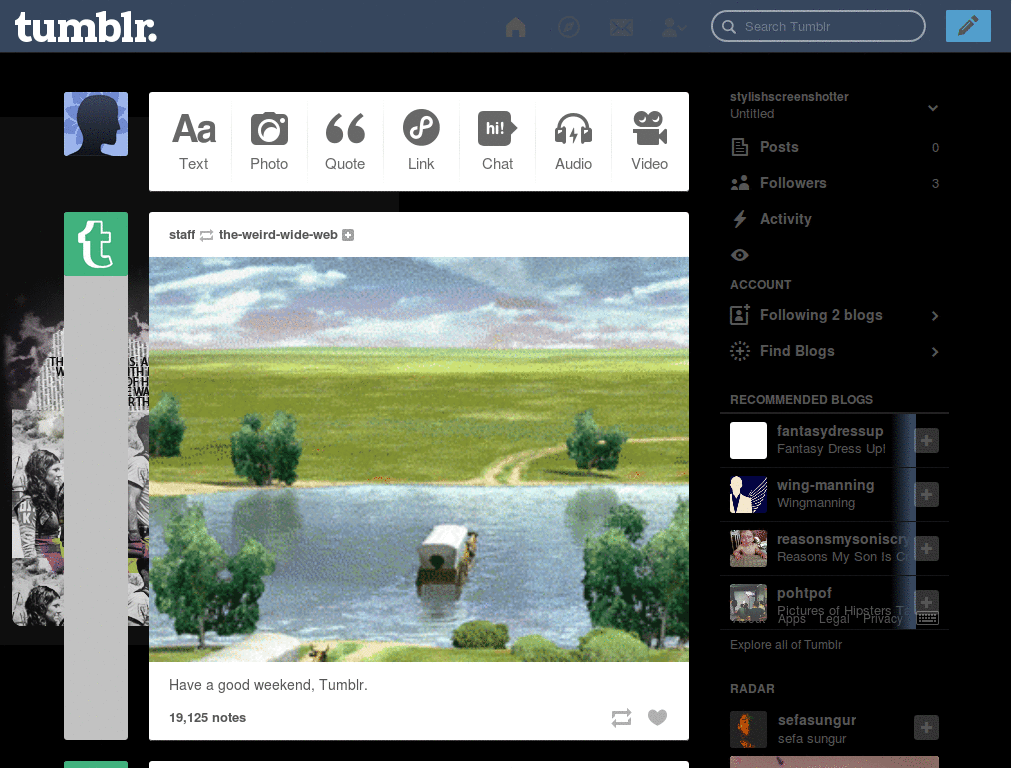This screenshot has width=1024, height=768.
Task: Create a new Quote post
Action: tap(345, 141)
